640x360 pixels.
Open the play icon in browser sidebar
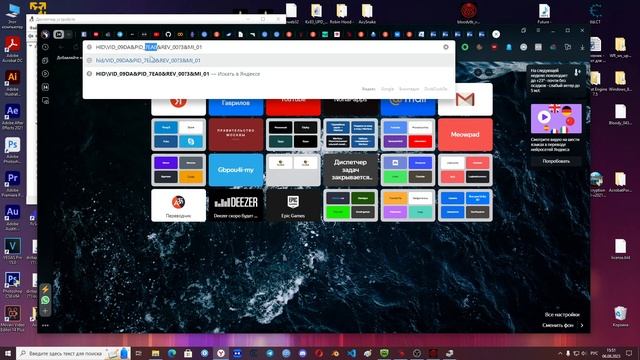[45, 74]
